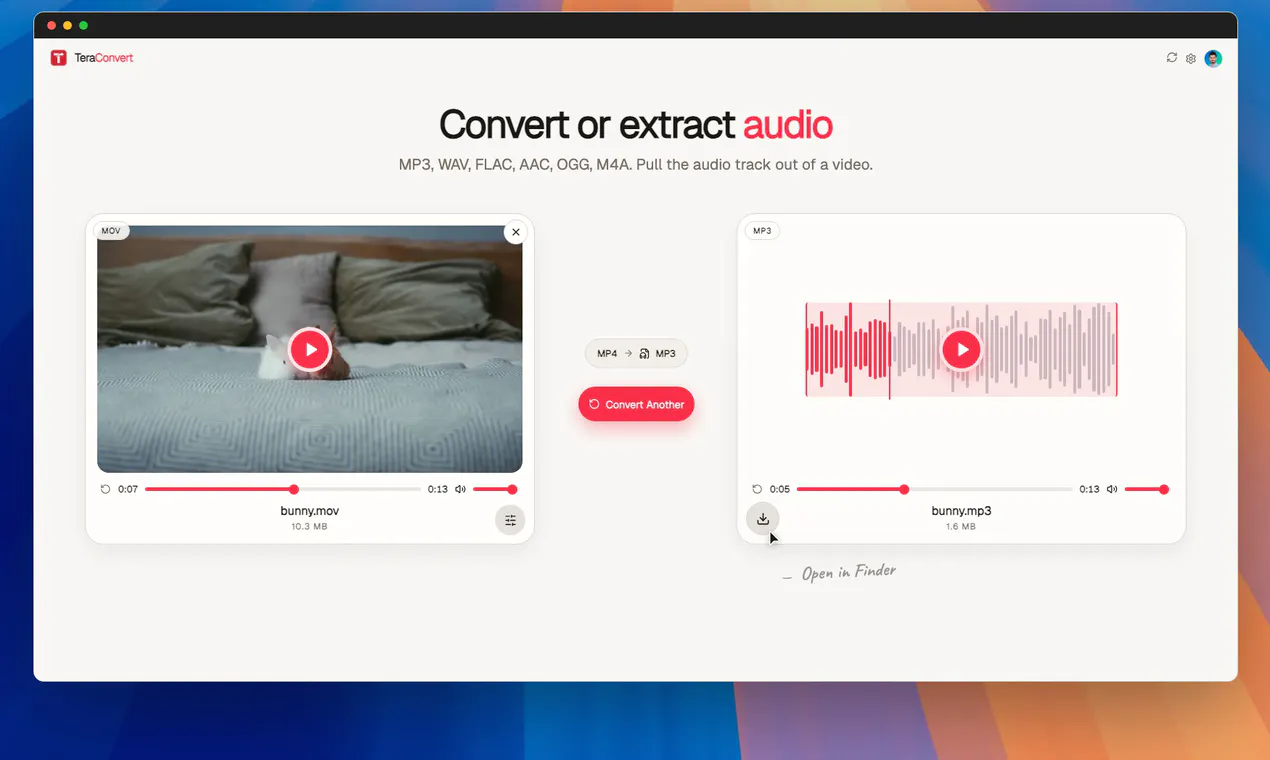Adjust the bunny.mov volume slider
1270x760 pixels.
coord(495,489)
